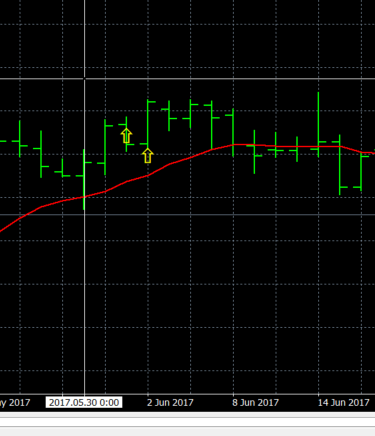The image size is (375, 436).
Task: Click the 2 Jun 2017 date label
Action: click(170, 402)
